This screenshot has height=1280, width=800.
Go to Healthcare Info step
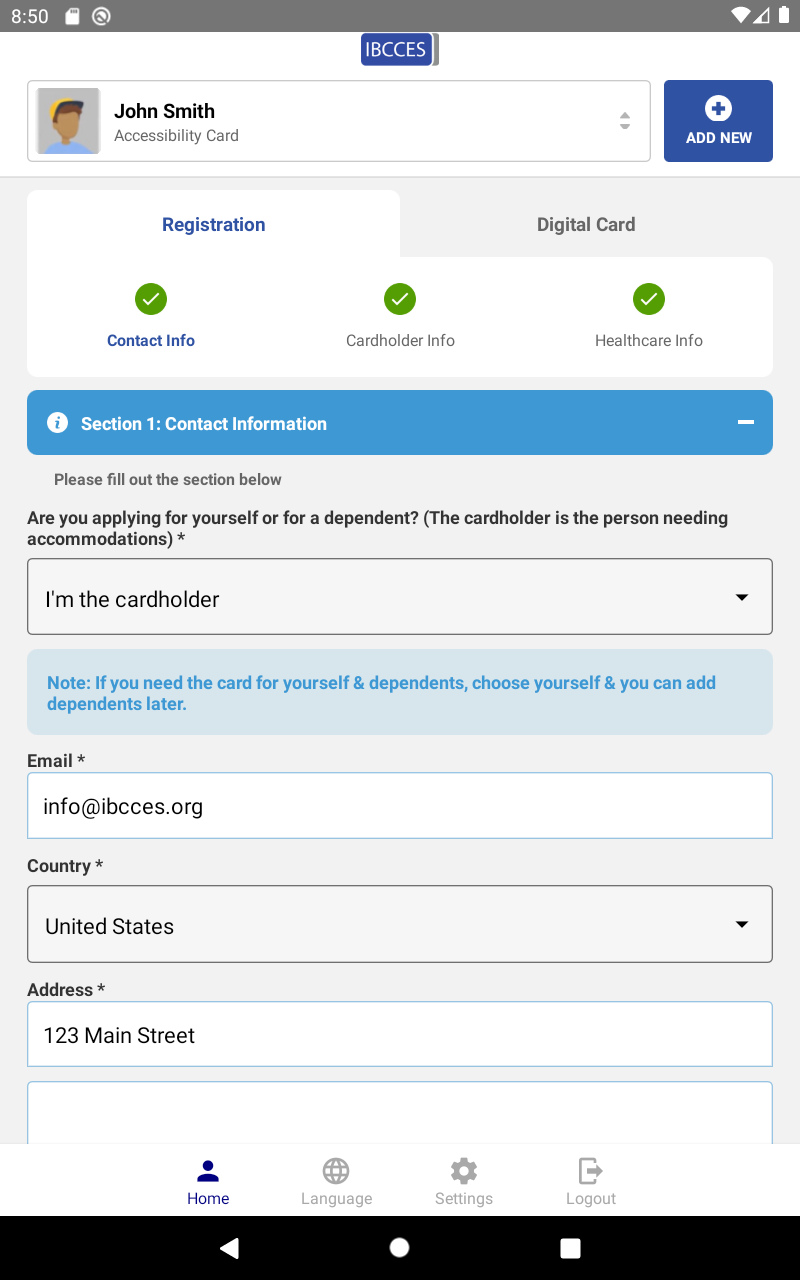[x=649, y=316]
